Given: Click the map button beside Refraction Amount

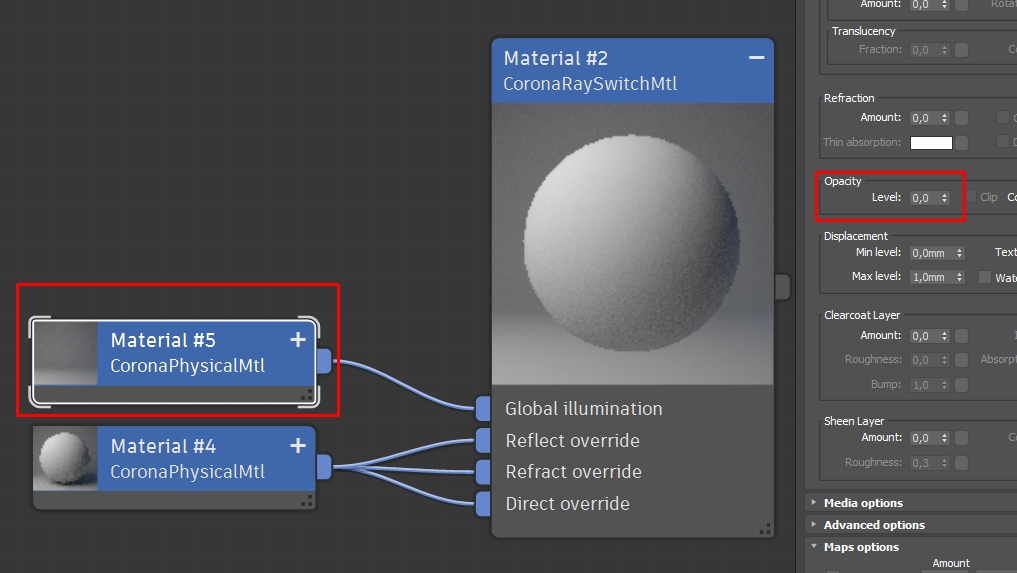Looking at the screenshot, I should pyautogui.click(x=962, y=117).
